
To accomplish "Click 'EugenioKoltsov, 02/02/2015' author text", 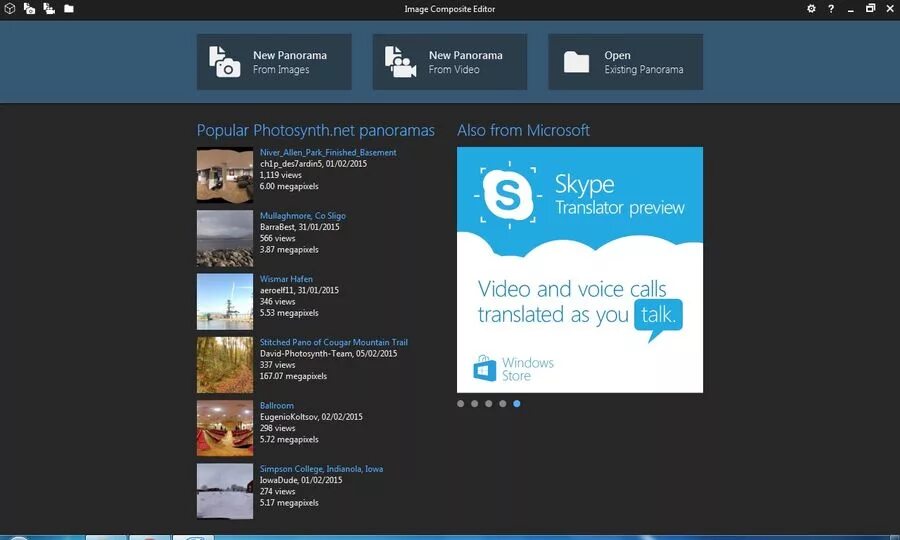I will click(311, 417).
